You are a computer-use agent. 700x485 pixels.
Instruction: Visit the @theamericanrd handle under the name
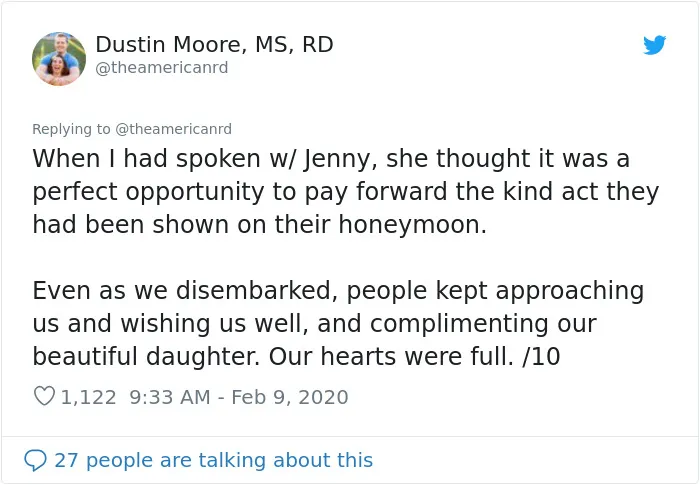click(x=162, y=68)
